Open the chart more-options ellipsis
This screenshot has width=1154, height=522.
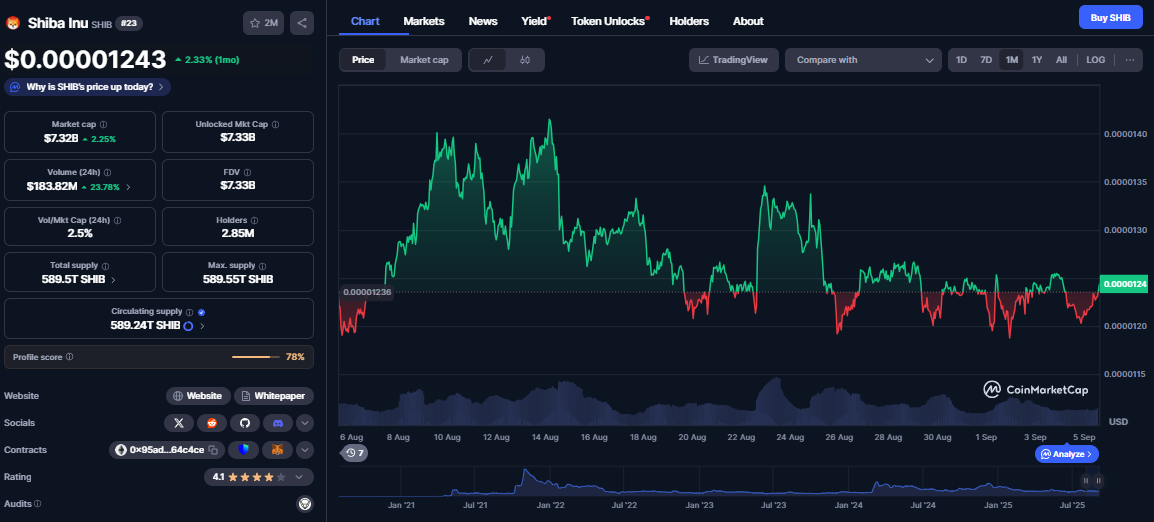click(x=1130, y=60)
